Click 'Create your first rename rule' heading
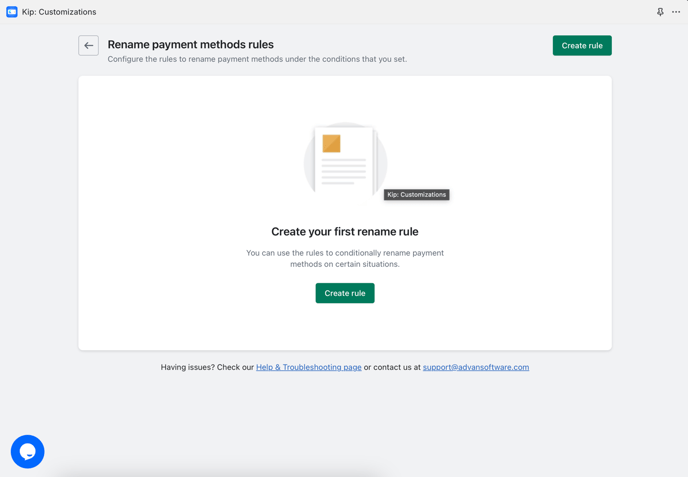 click(345, 232)
